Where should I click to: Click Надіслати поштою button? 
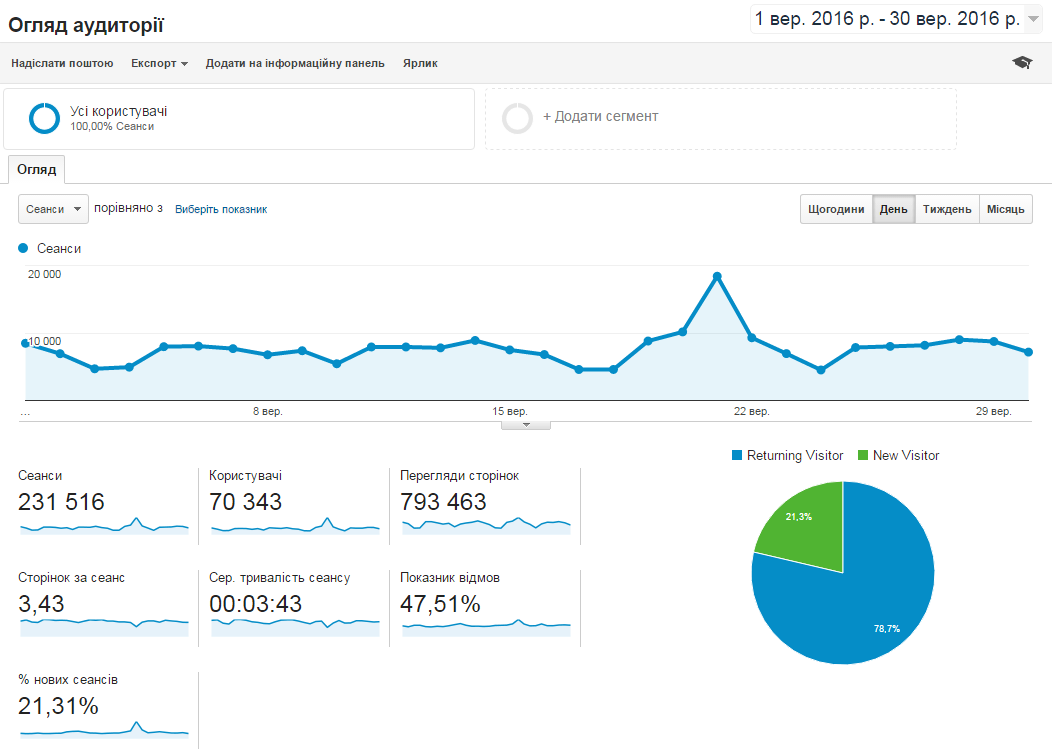click(62, 63)
